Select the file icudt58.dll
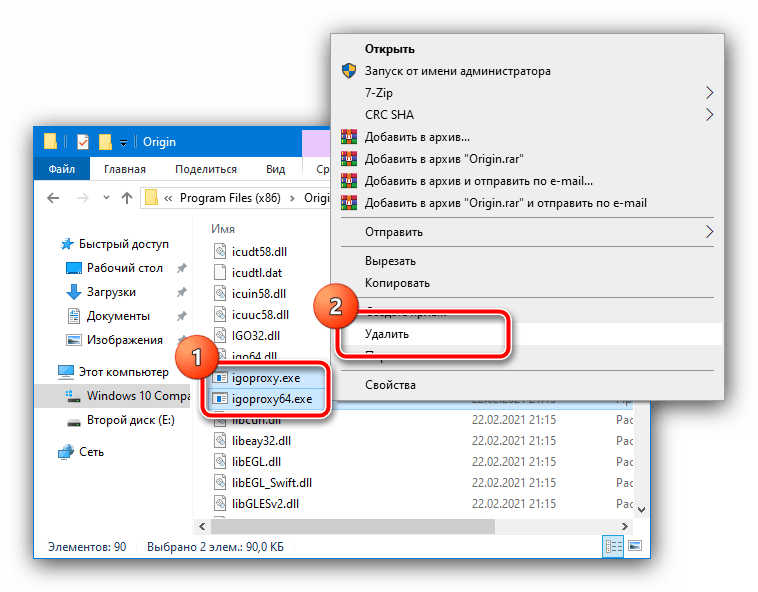This screenshot has height=592, width=758. click(x=259, y=252)
